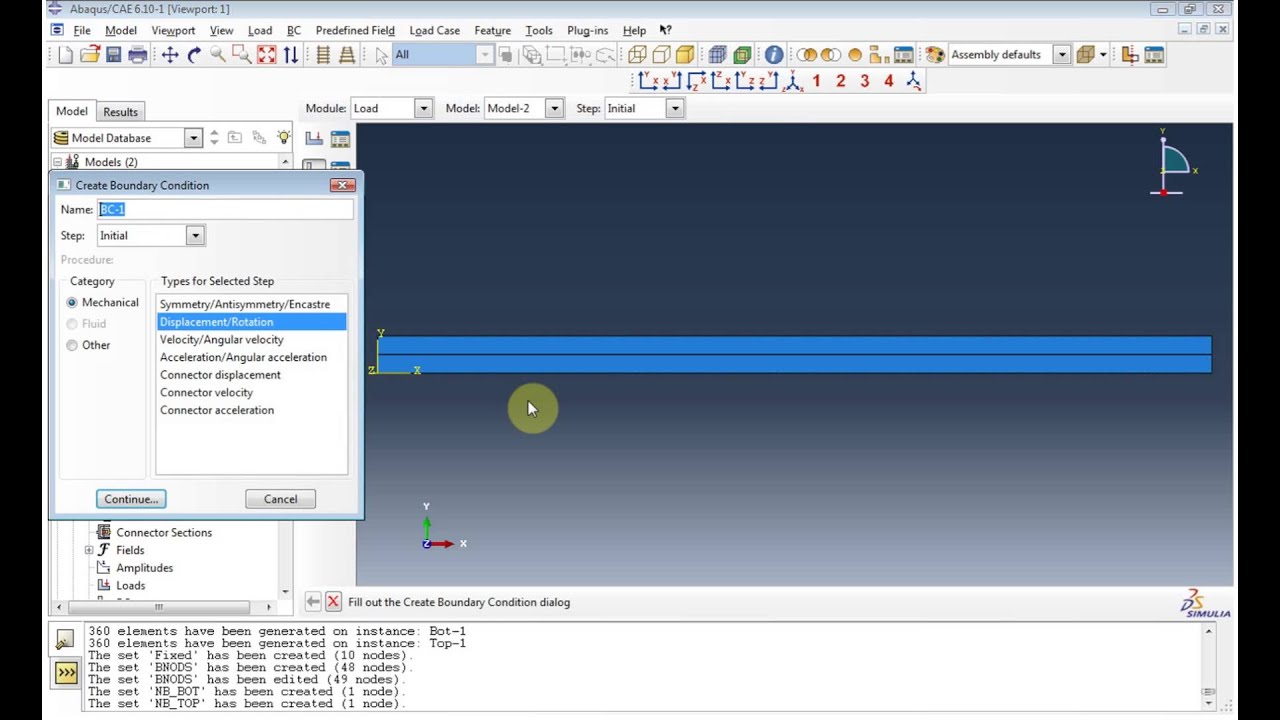Viewport: 1280px width, 720px height.
Task: Open the Predefined Field menu
Action: pos(355,30)
